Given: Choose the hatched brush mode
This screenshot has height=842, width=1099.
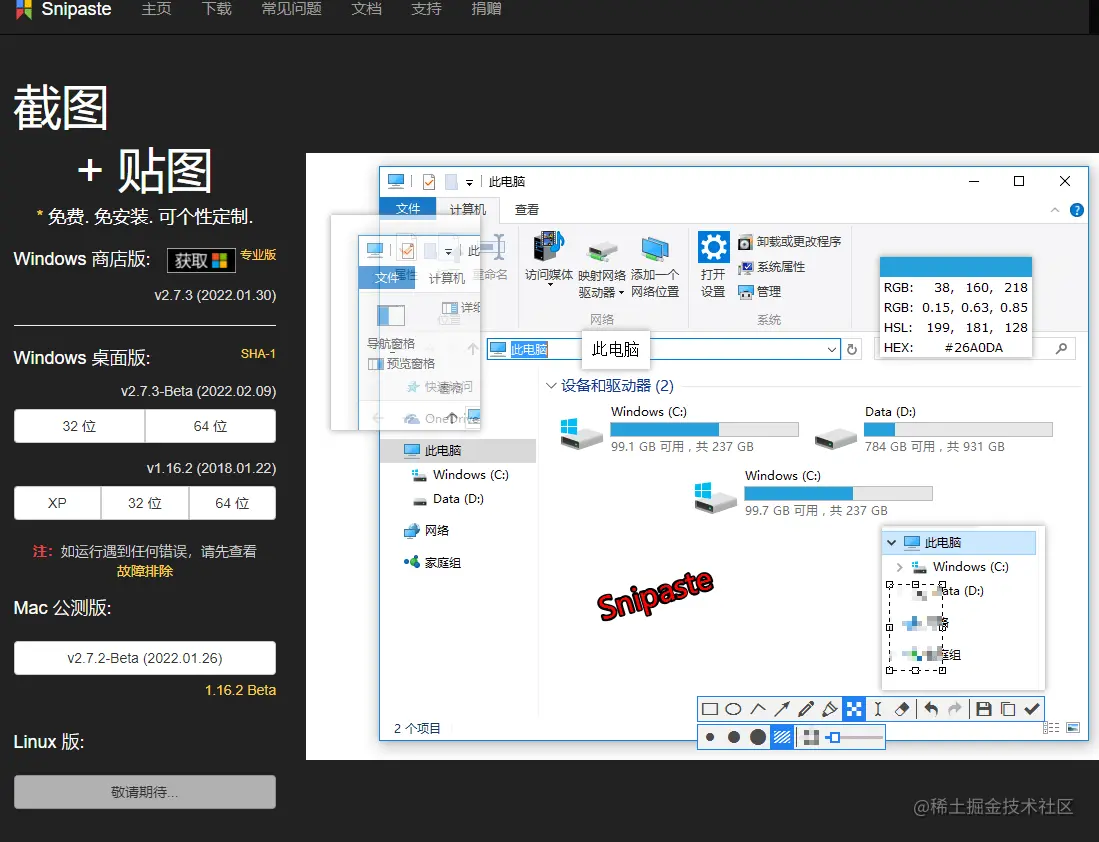Looking at the screenshot, I should (781, 737).
